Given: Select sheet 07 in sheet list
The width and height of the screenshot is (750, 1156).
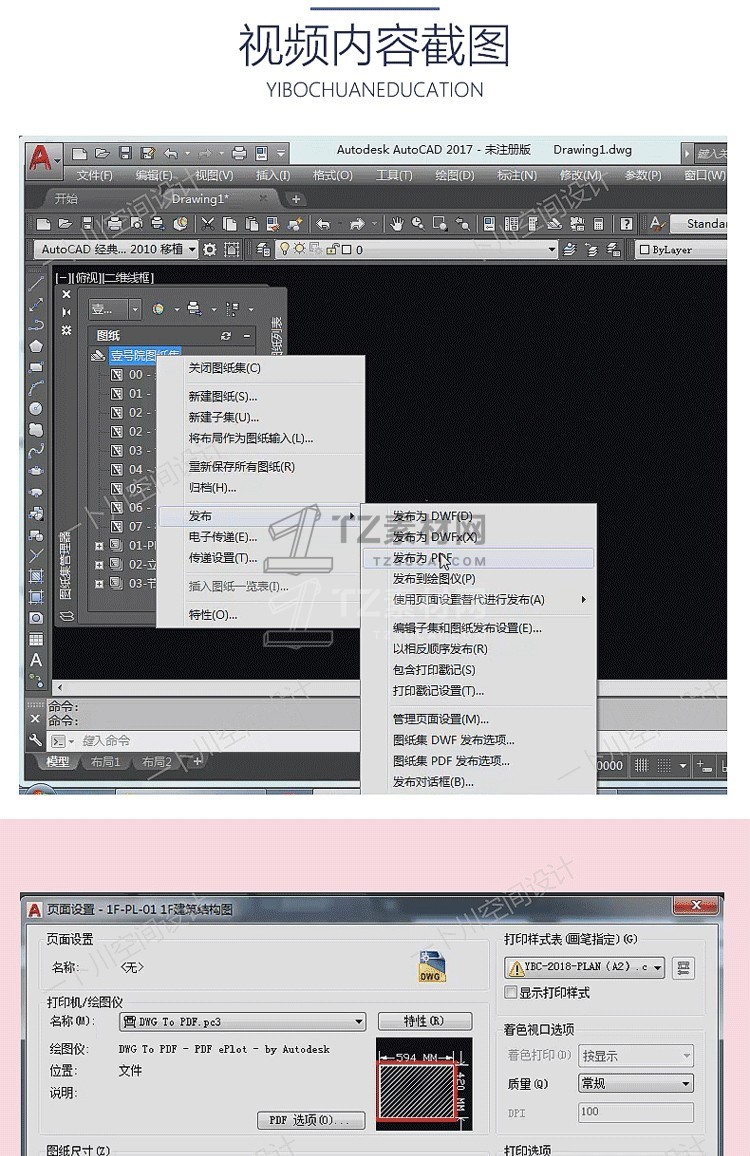Looking at the screenshot, I should [133, 526].
